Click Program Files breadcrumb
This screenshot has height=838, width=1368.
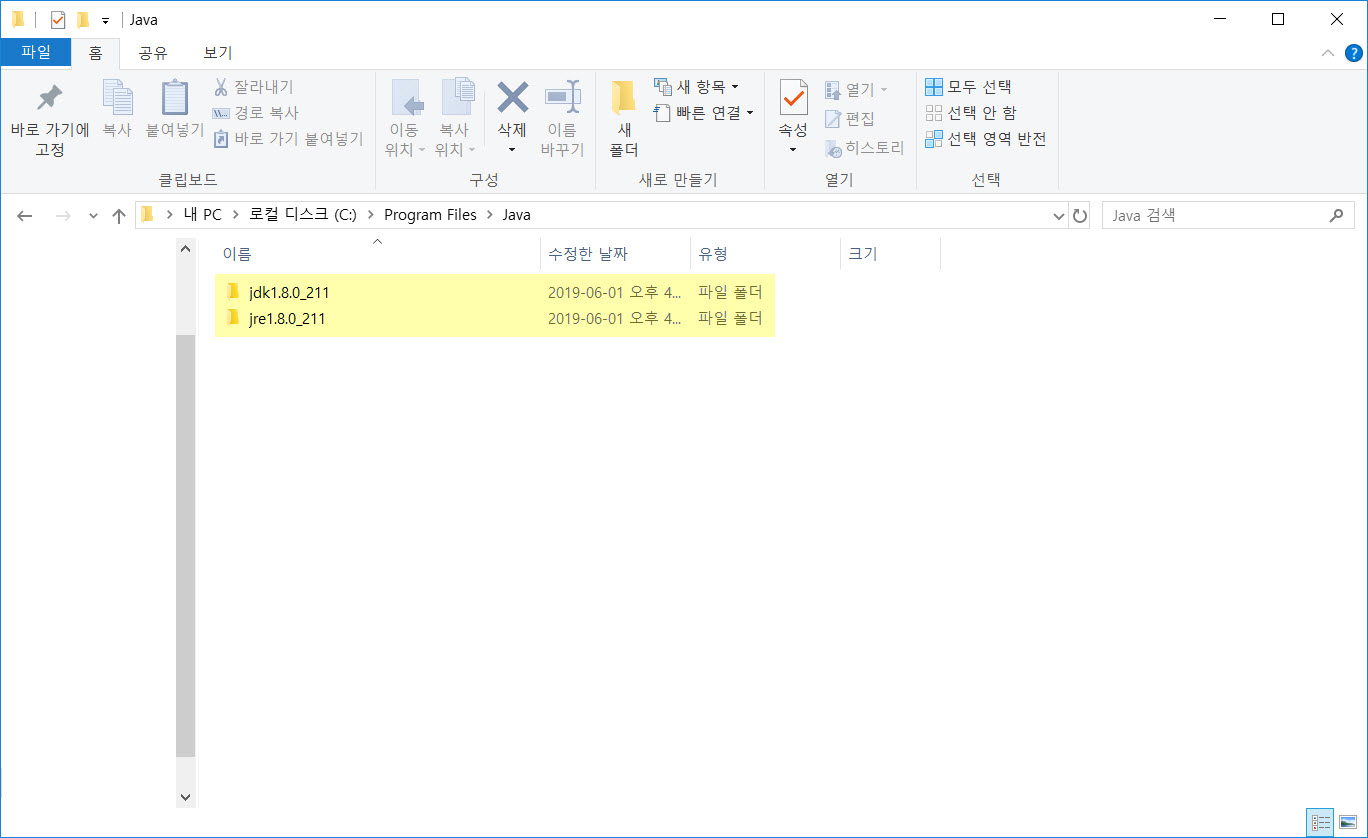(x=430, y=215)
